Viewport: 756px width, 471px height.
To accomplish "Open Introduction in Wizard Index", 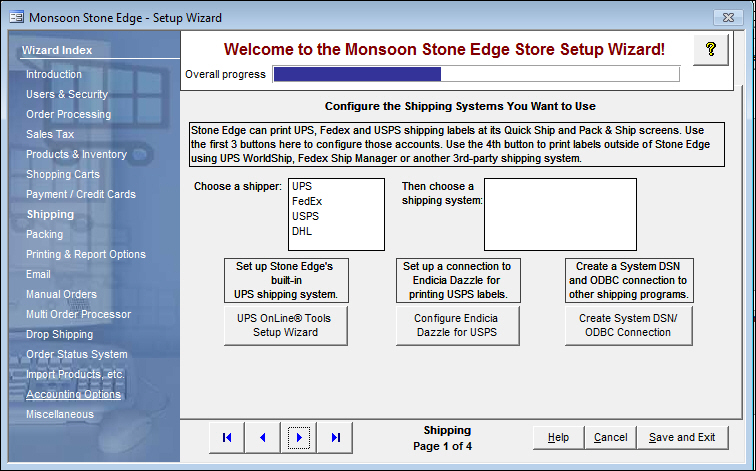I will 54,74.
